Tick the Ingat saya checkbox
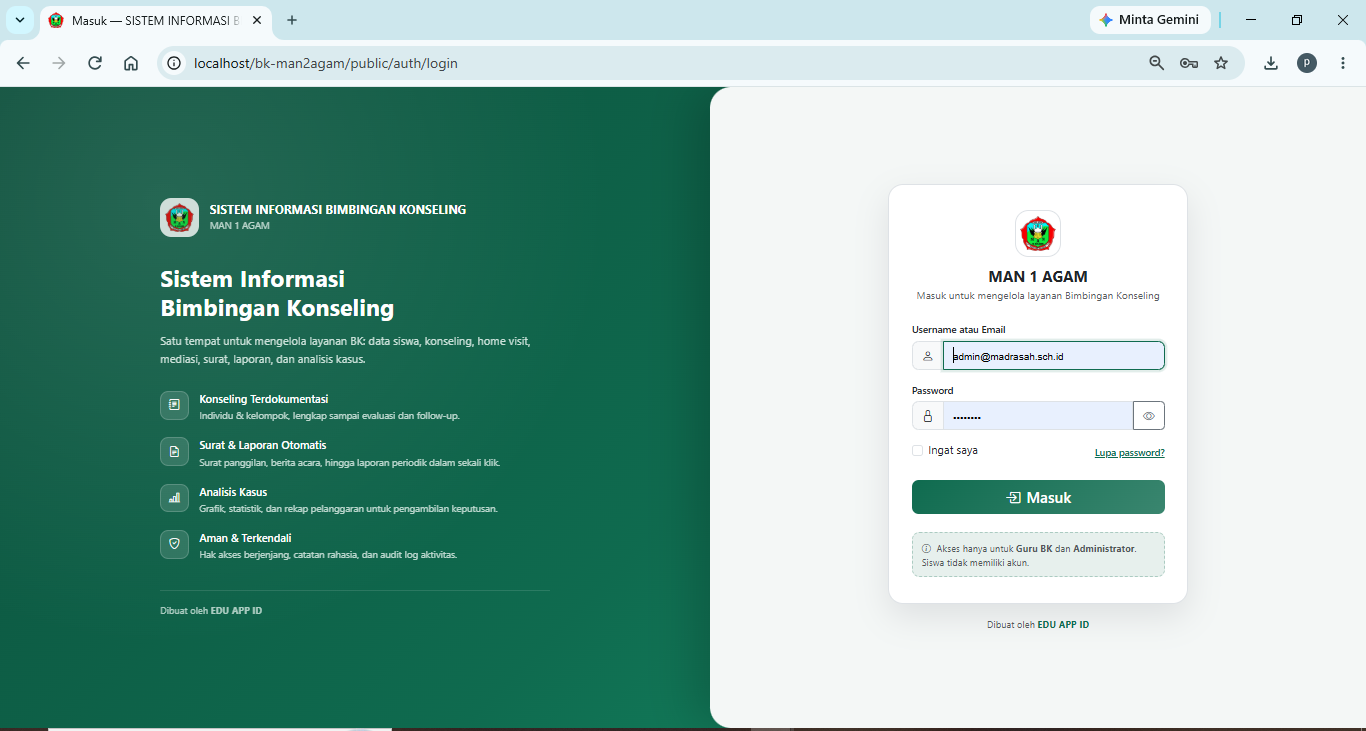Screen dimensions: 1366x731 pos(918,450)
